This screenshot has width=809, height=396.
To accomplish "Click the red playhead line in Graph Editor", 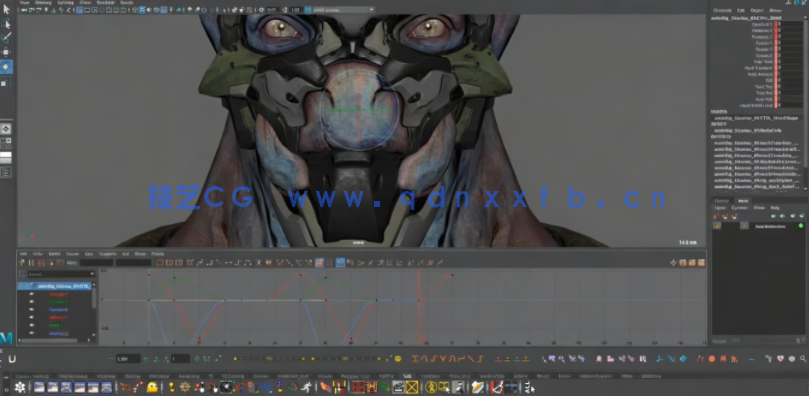I will pos(419,307).
